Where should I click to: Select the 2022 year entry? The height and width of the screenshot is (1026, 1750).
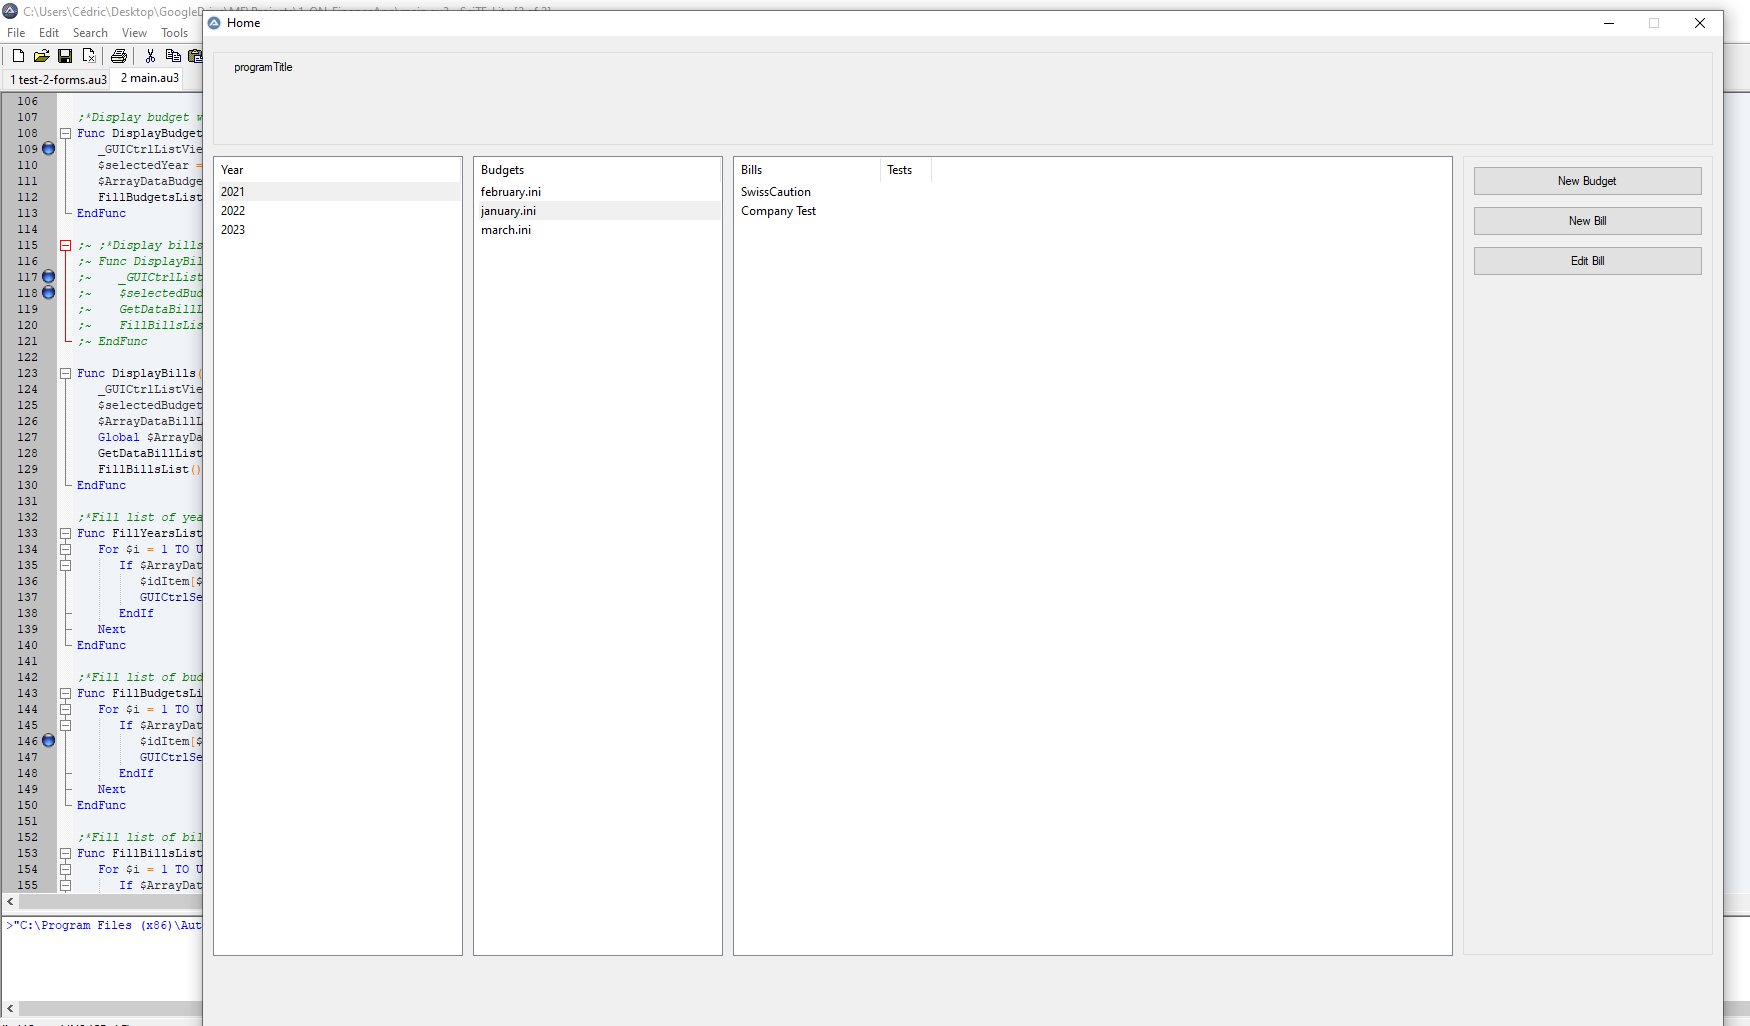coord(233,211)
